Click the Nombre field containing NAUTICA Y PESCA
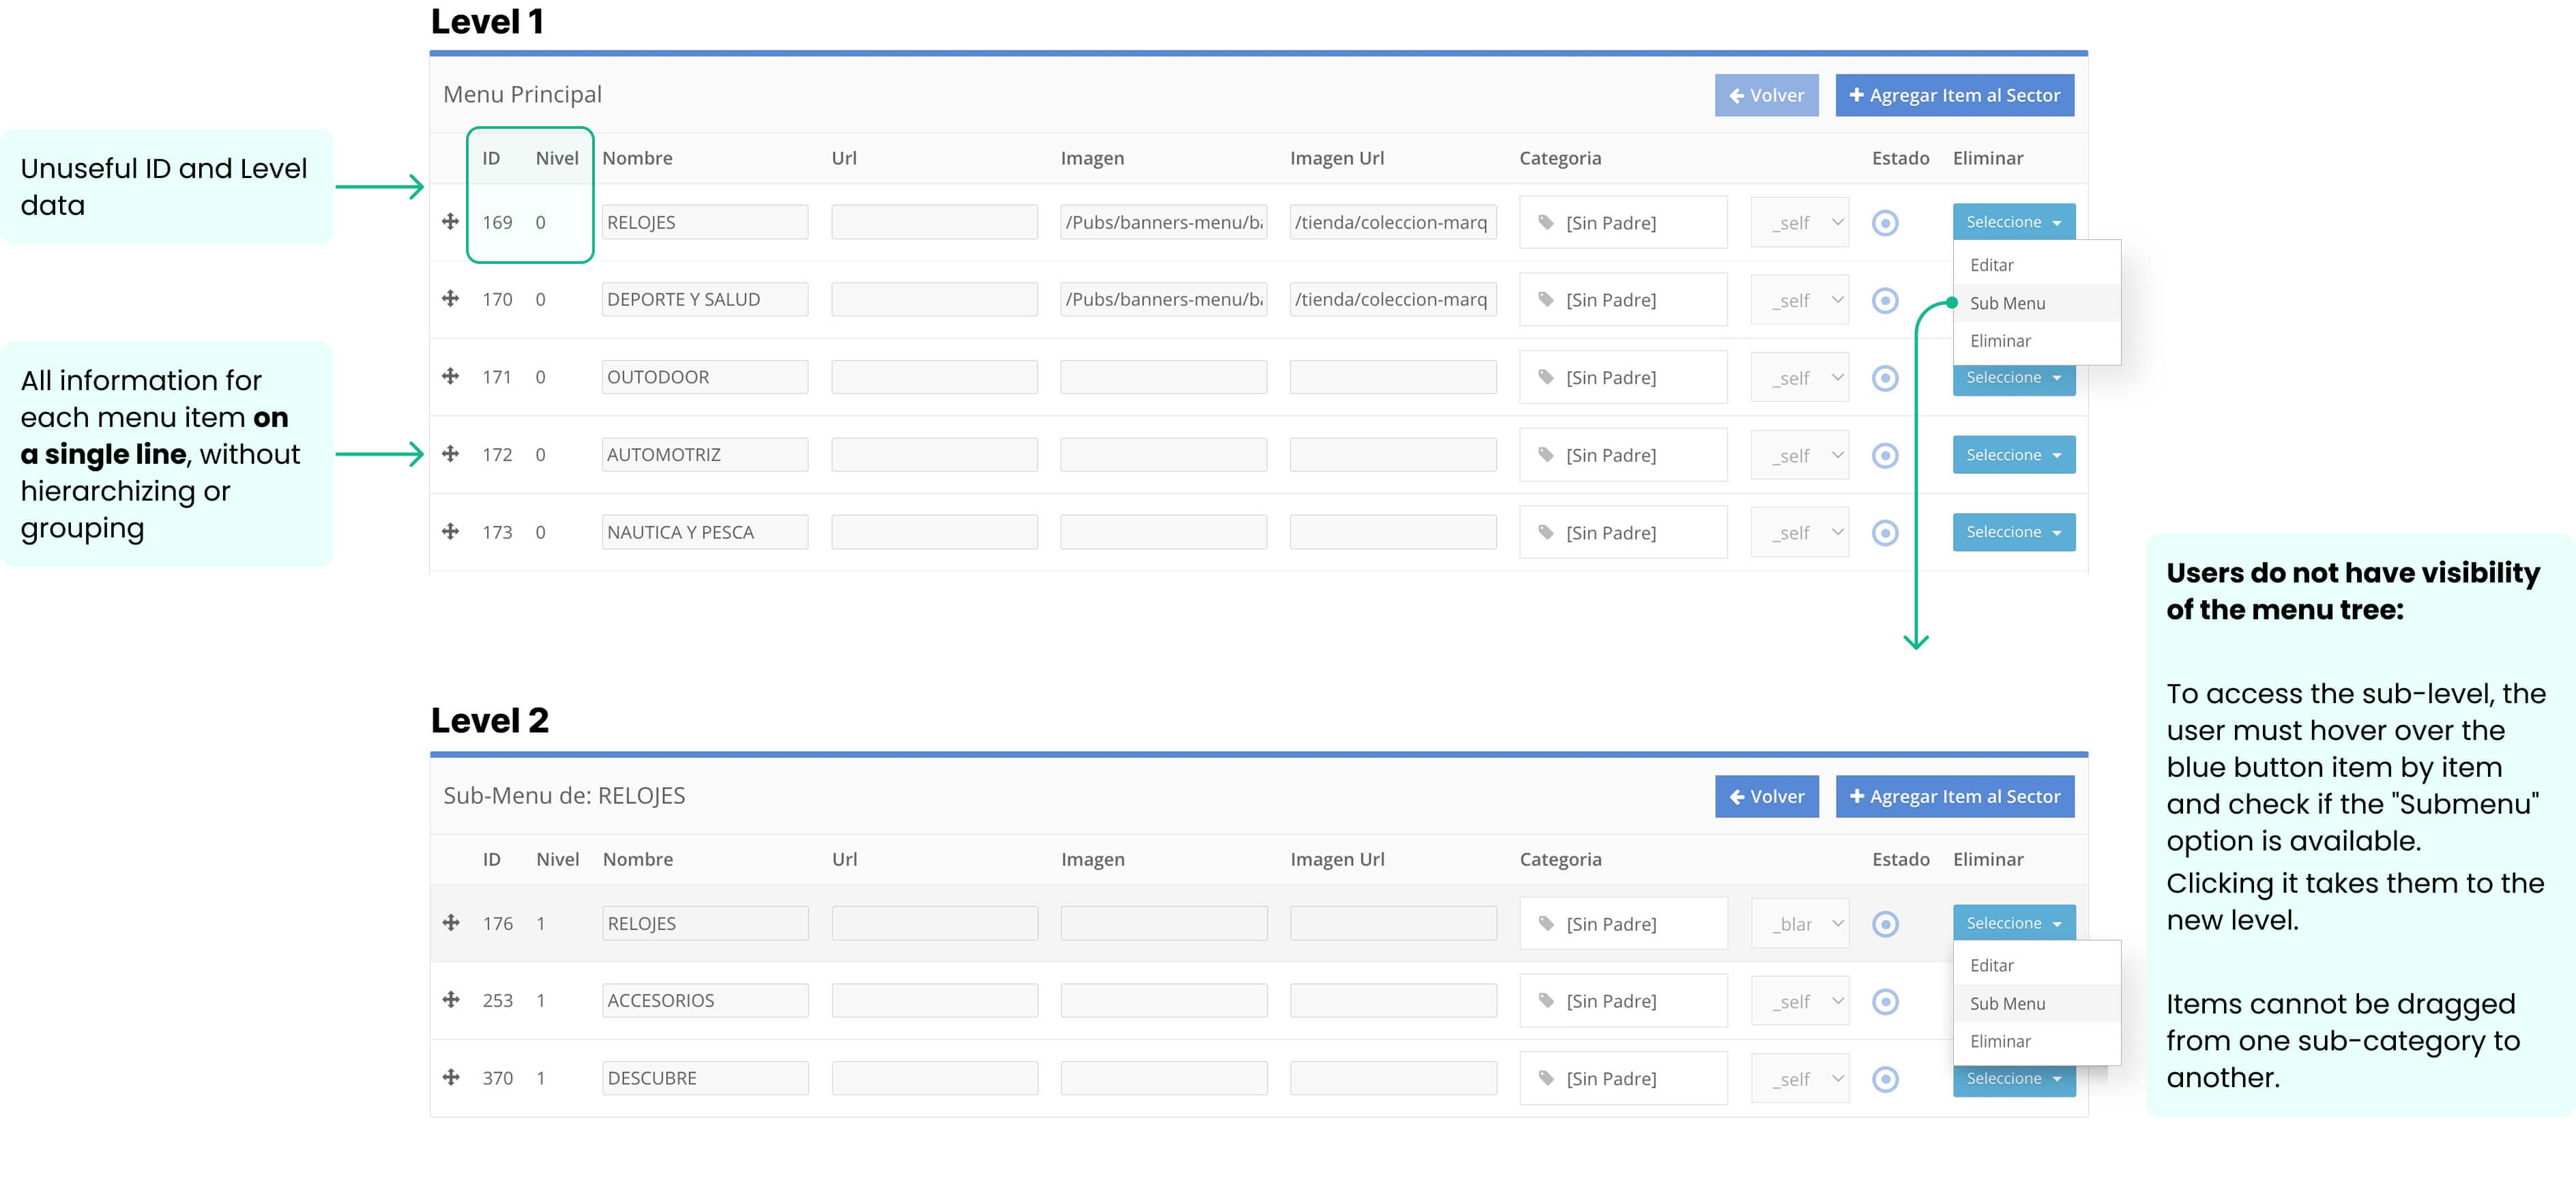The image size is (2576, 1186). pos(704,532)
